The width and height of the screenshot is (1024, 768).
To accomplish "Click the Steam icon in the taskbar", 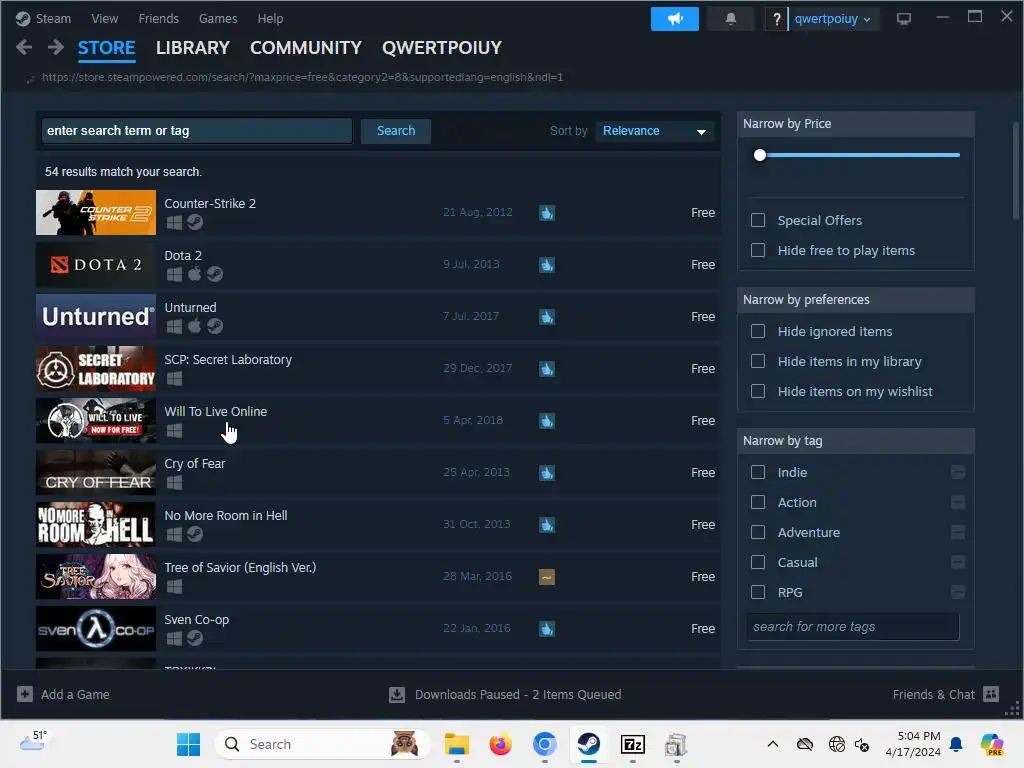I will coord(588,744).
